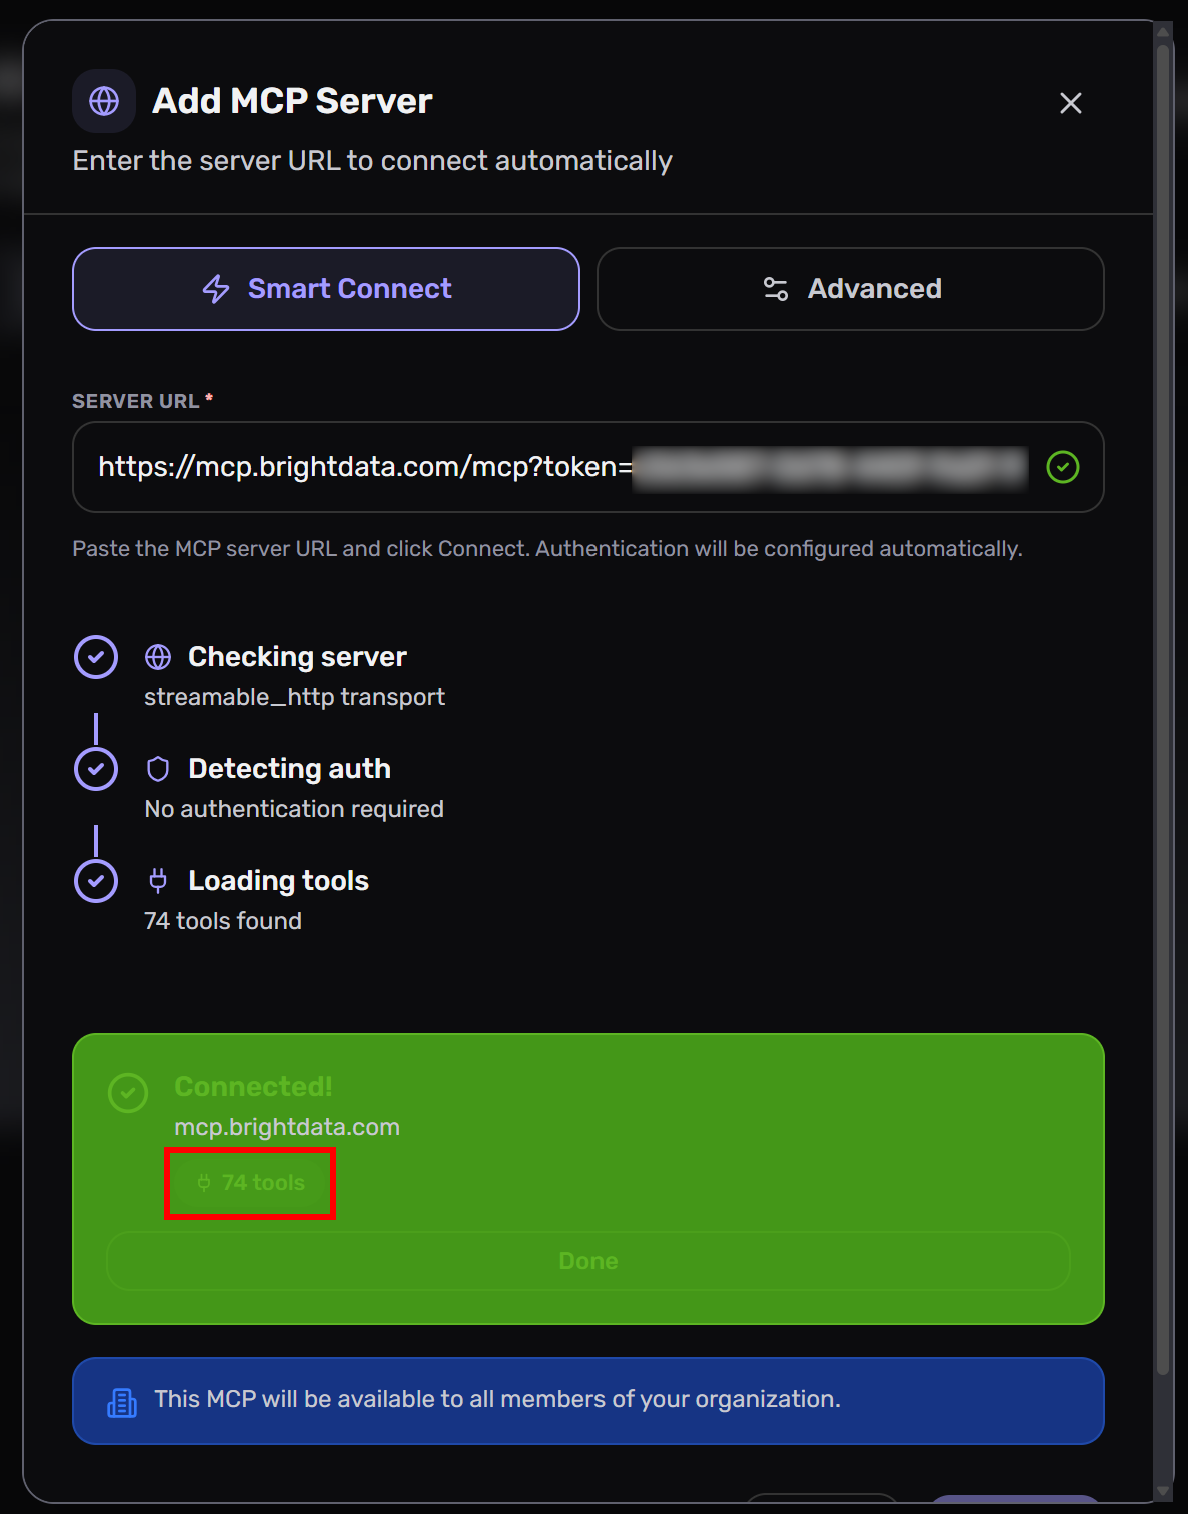Click the scrollbar down arrow at bottom

(x=1163, y=1491)
